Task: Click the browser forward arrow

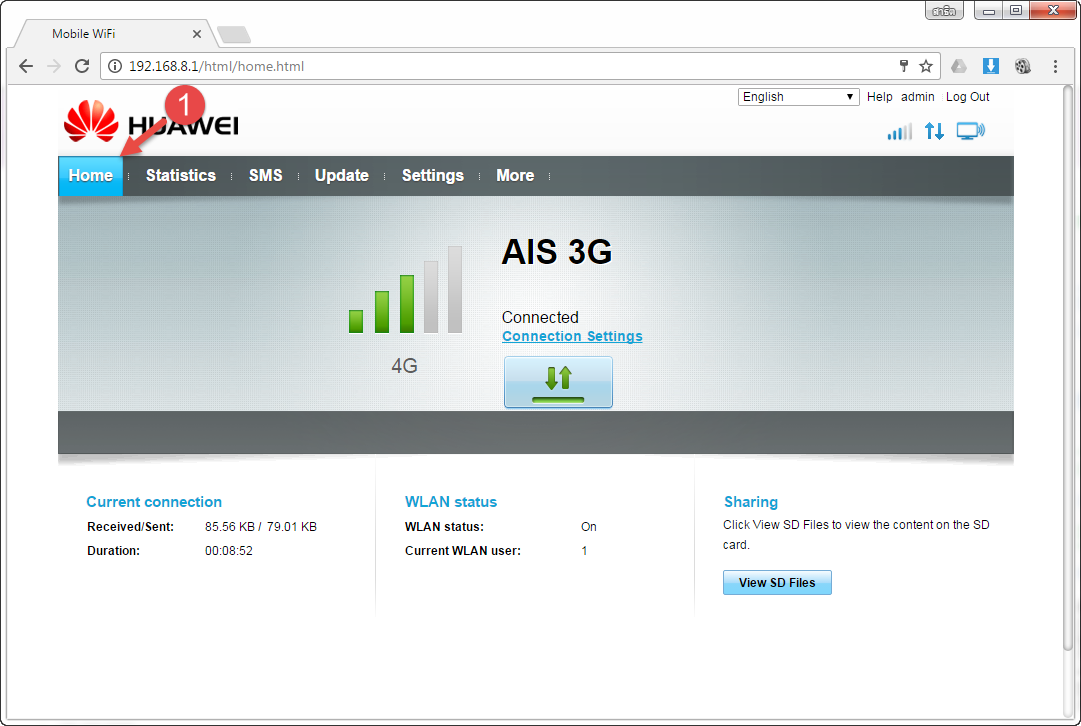Action: tap(54, 66)
